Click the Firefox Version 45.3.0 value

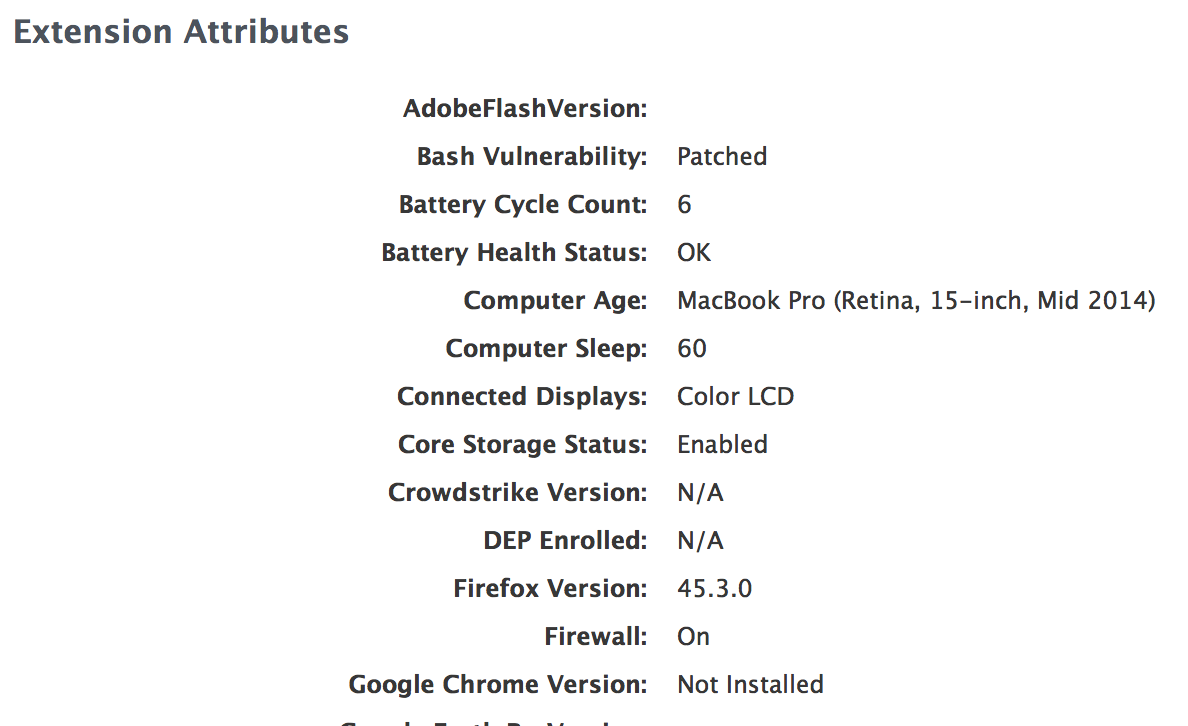coord(714,589)
